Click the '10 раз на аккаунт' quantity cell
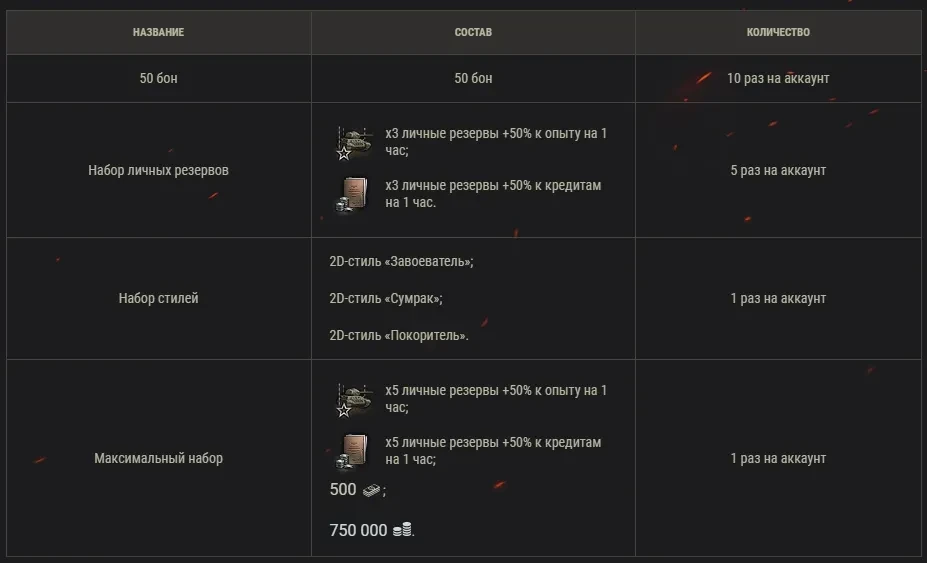This screenshot has width=927, height=563. click(778, 78)
